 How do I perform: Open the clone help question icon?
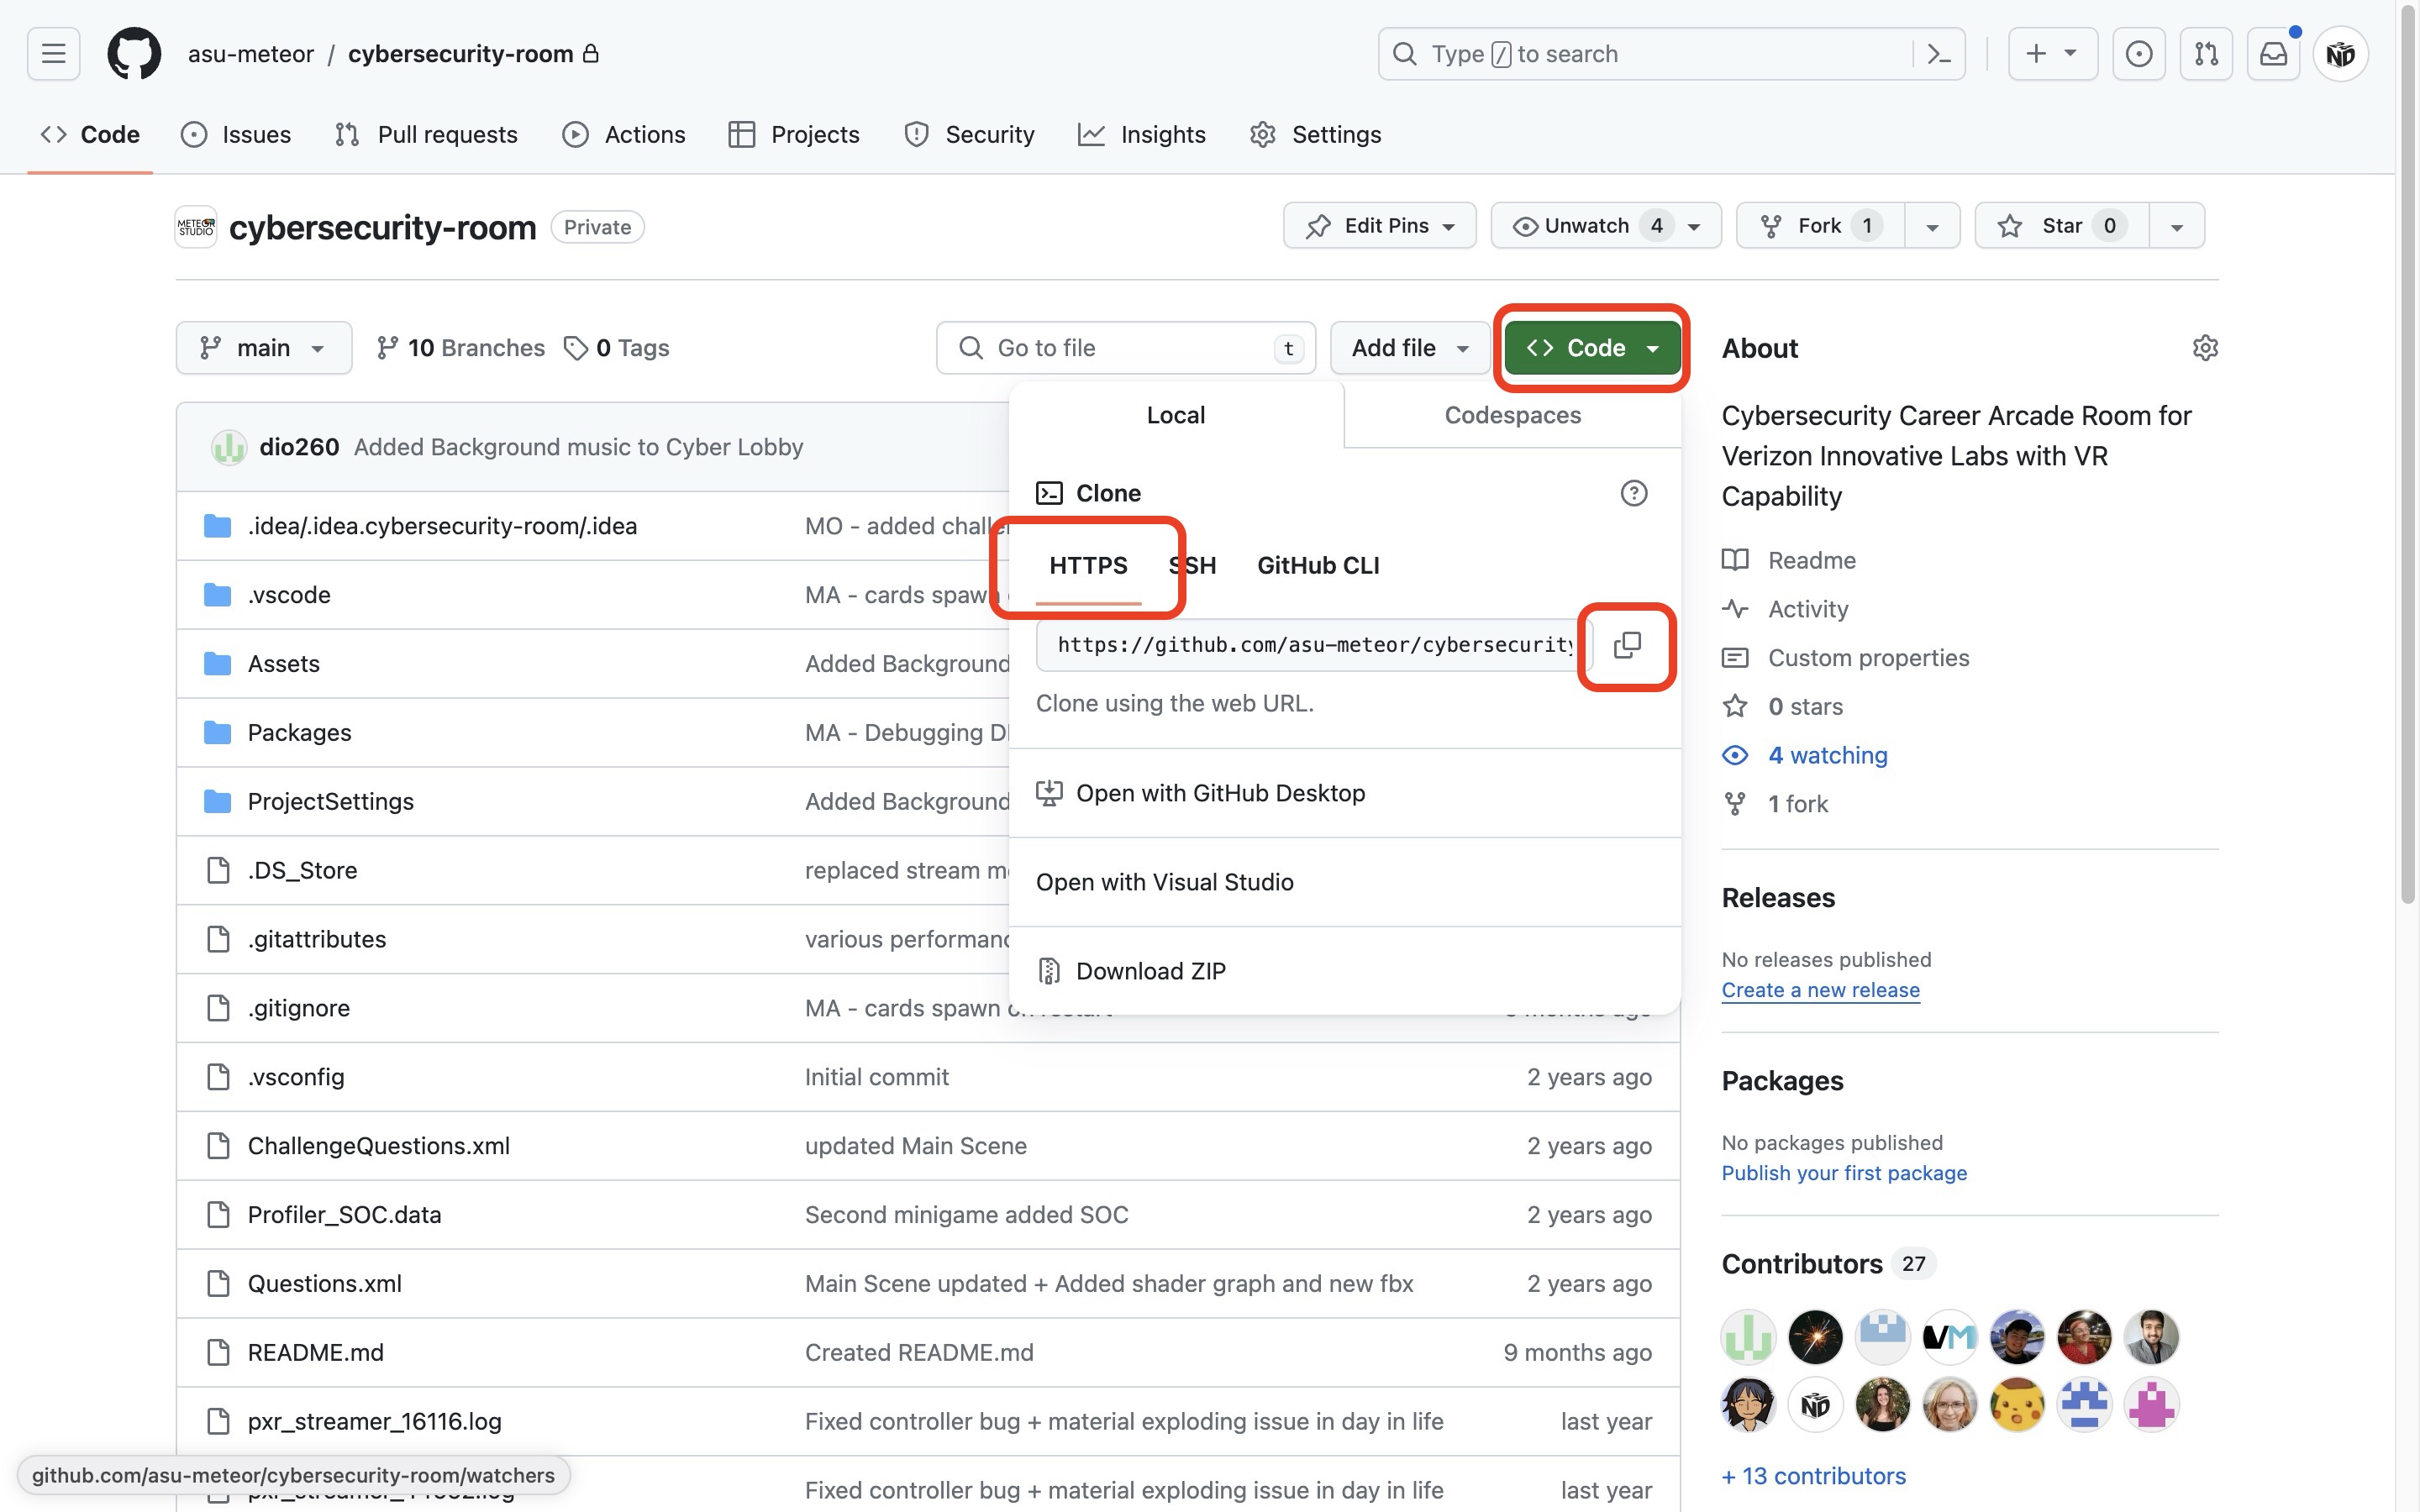pyautogui.click(x=1633, y=493)
